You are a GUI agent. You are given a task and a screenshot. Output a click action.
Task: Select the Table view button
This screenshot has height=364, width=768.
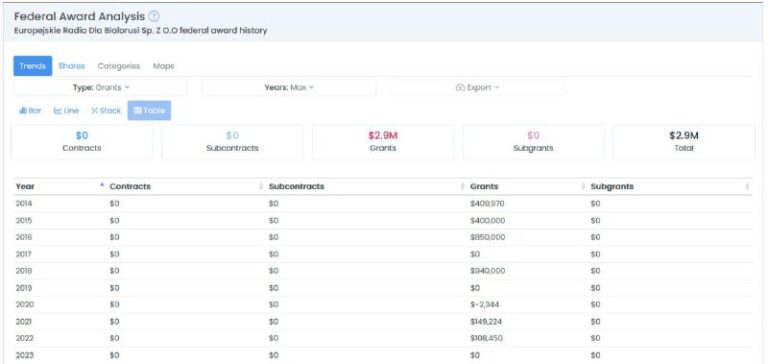149,111
